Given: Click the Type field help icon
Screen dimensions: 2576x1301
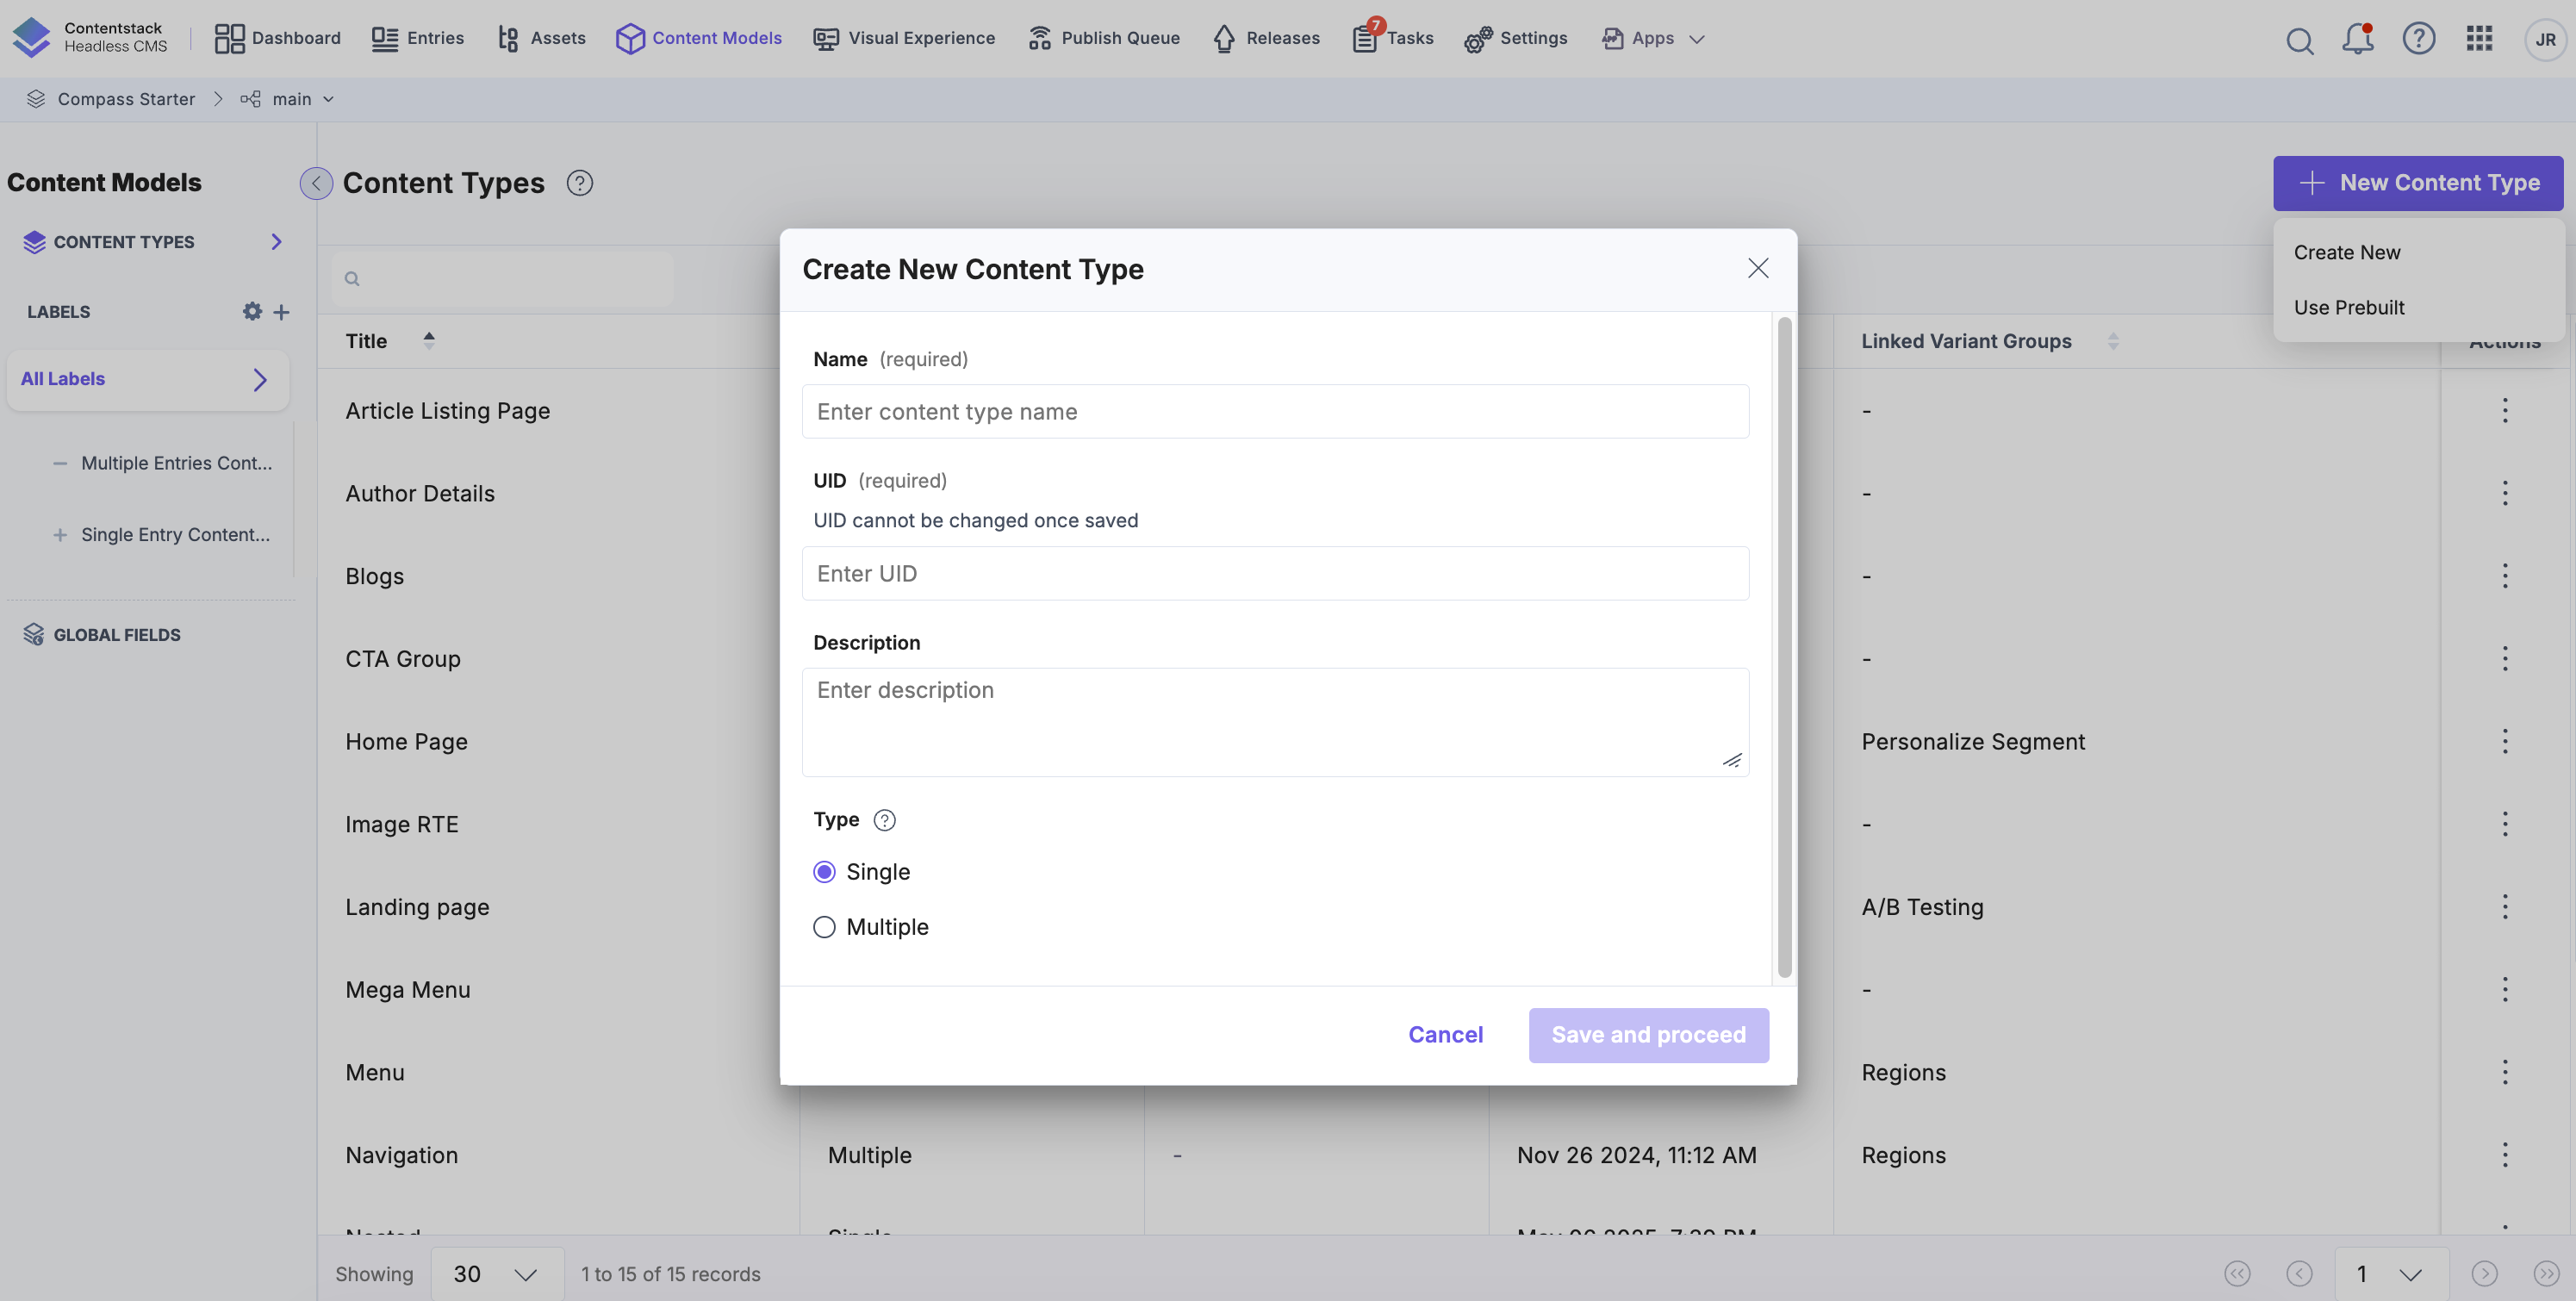Looking at the screenshot, I should coord(884,820).
